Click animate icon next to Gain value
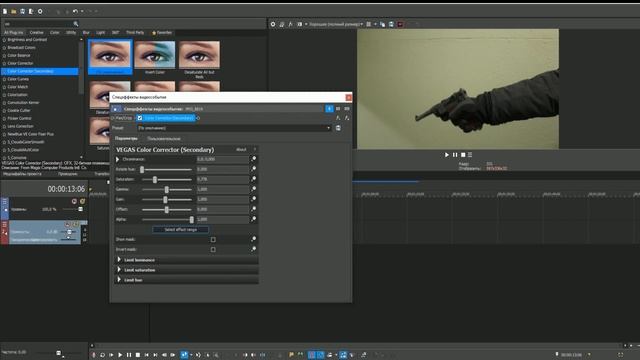Screen dimensions: 640x360 coord(253,199)
